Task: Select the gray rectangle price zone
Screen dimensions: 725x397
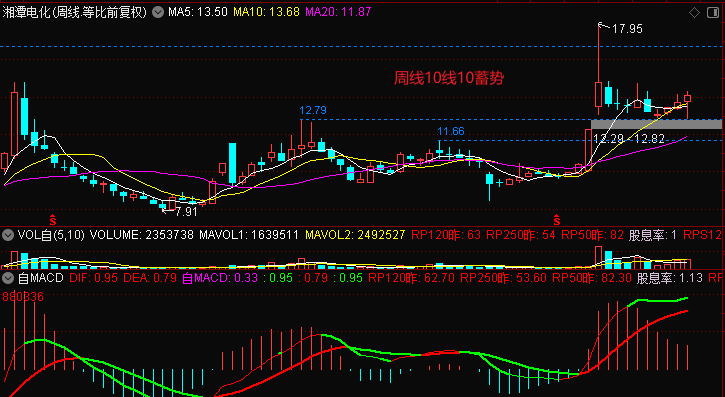Action: click(x=657, y=124)
